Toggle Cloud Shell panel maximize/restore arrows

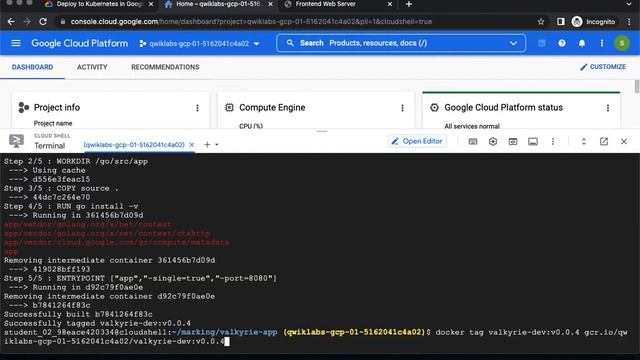(x=584, y=142)
